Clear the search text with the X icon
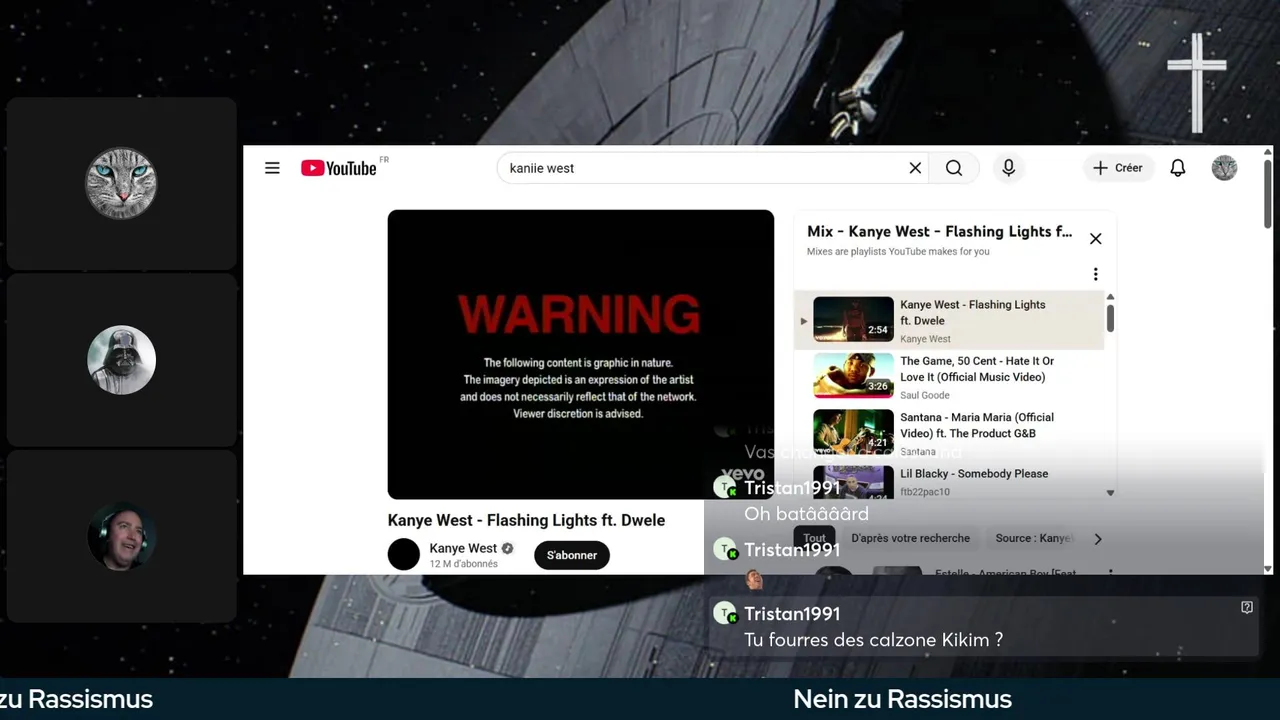Viewport: 1280px width, 720px height. click(915, 168)
